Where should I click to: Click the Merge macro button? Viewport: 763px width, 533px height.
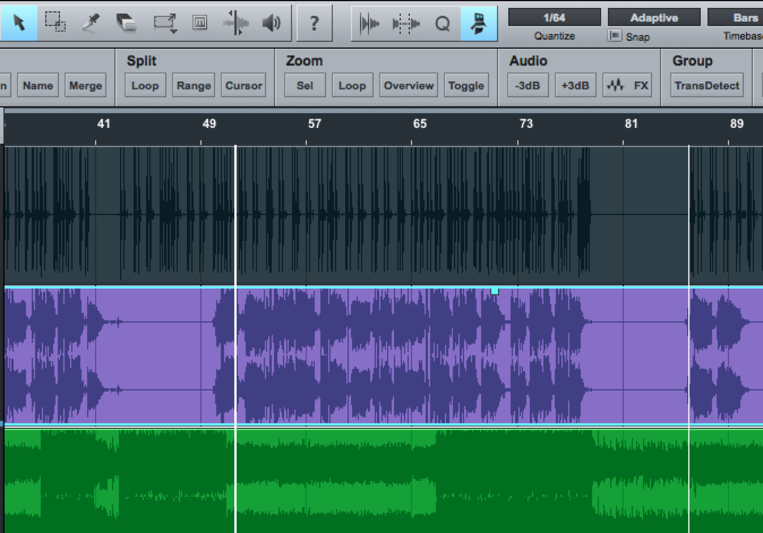coord(86,86)
